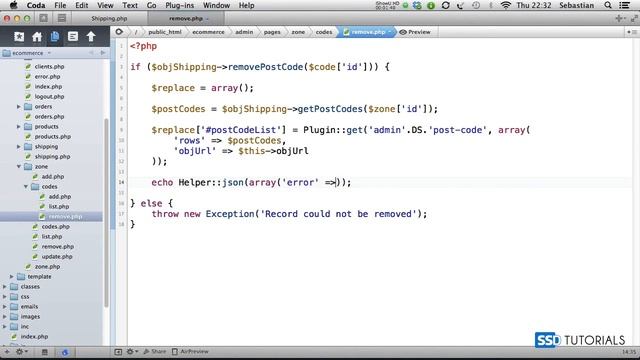This screenshot has width=640, height=360.
Task: Click the admin path segment
Action: (244, 32)
